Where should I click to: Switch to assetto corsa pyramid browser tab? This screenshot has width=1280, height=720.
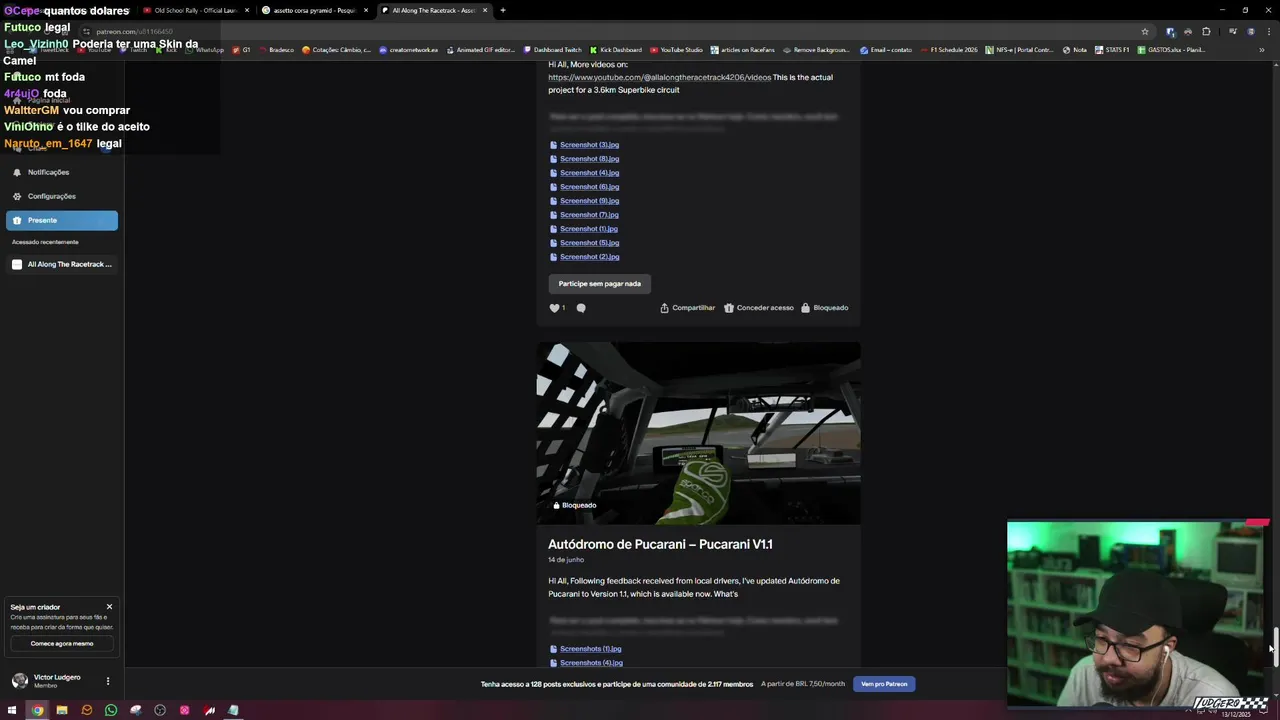pyautogui.click(x=315, y=10)
